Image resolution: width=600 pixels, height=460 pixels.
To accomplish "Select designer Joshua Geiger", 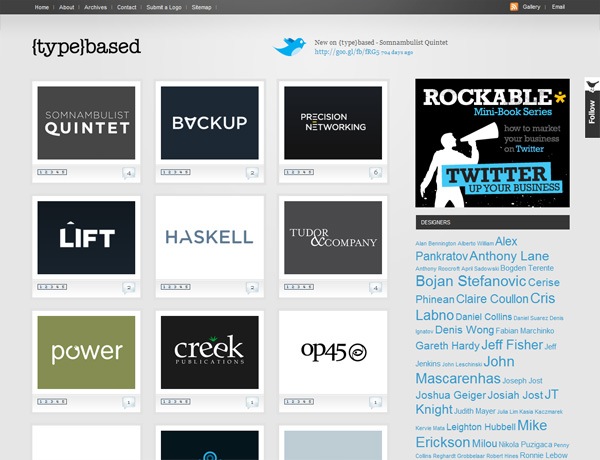I will [450, 395].
